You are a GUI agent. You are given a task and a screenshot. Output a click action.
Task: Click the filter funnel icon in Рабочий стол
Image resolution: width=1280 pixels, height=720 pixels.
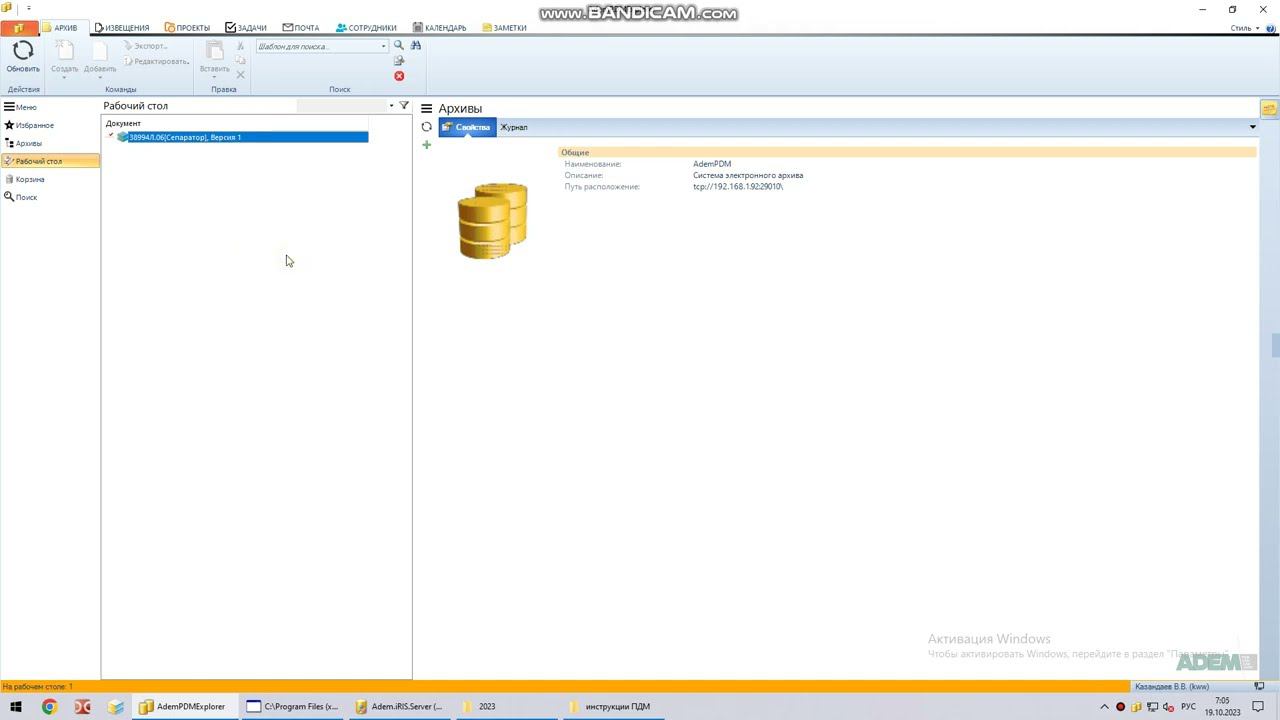point(404,105)
